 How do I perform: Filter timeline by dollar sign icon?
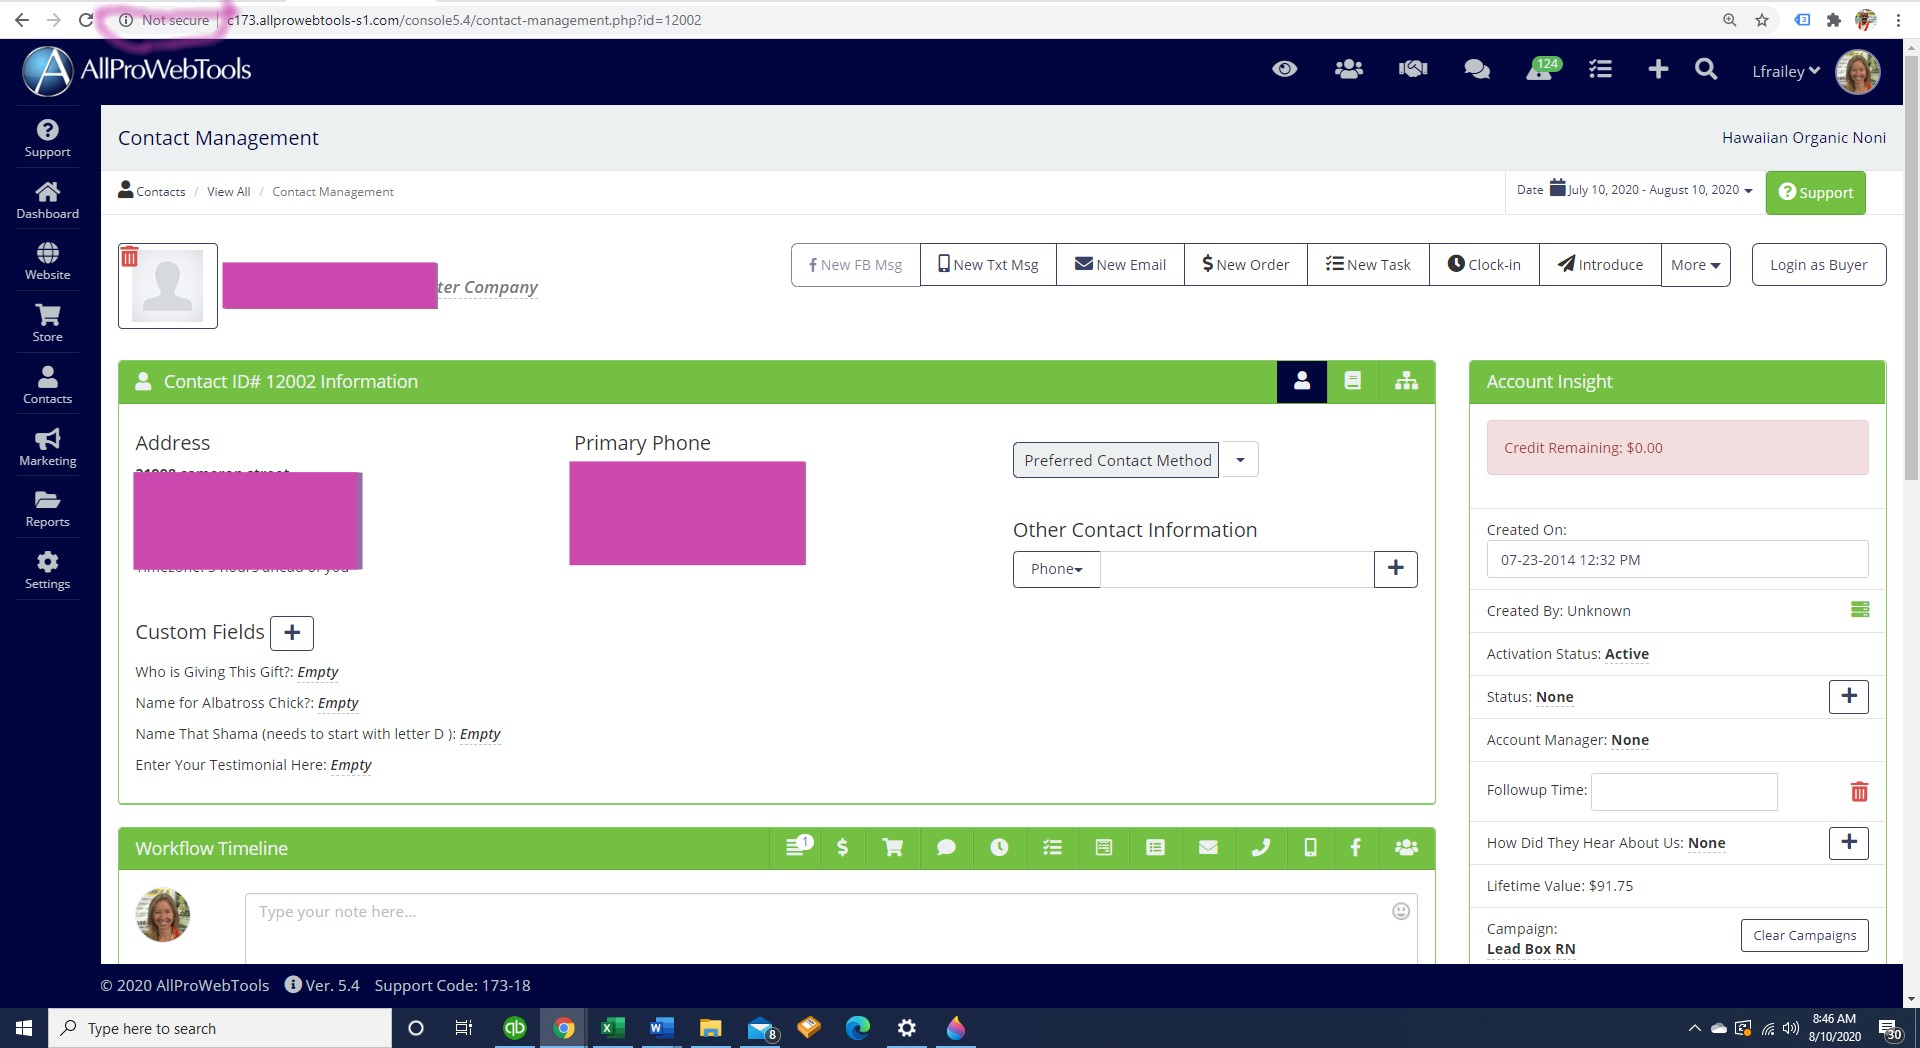(843, 847)
